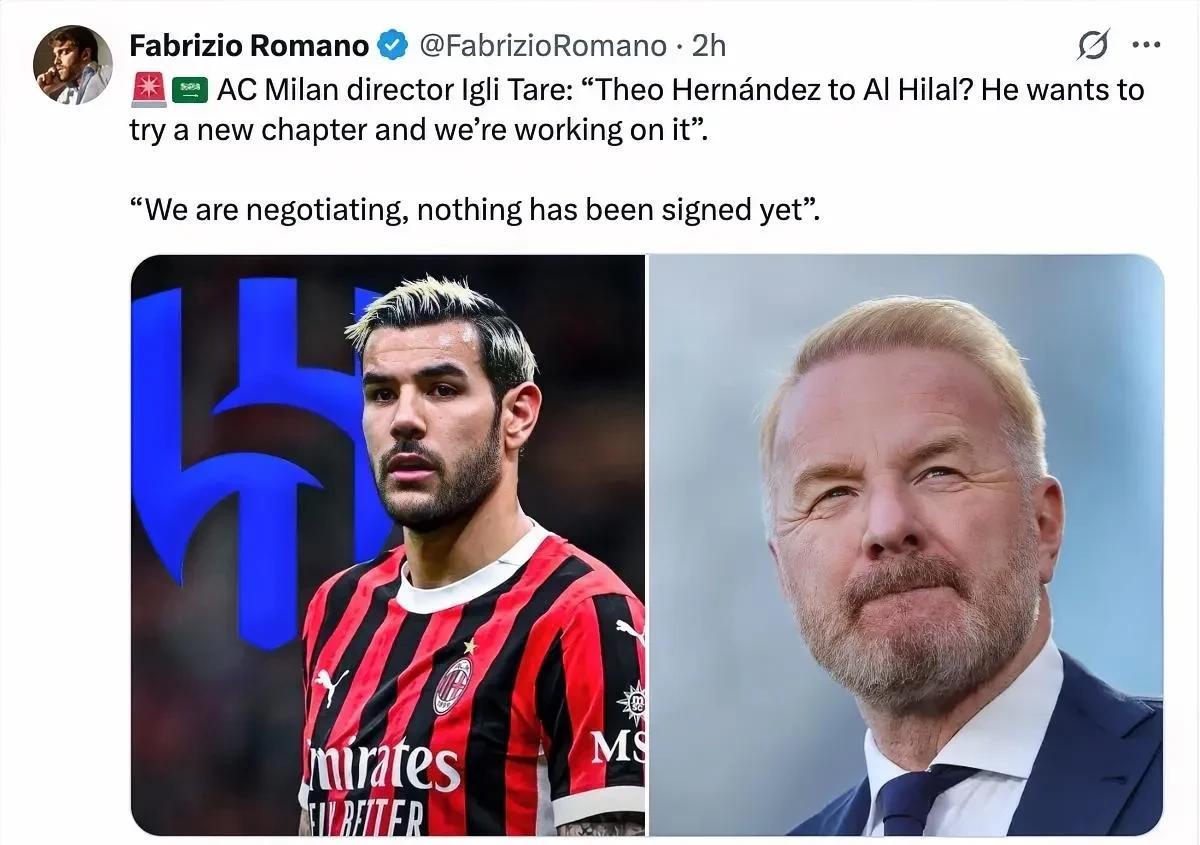1200x845 pixels.
Task: Click the red siren emoji
Action: point(148,90)
